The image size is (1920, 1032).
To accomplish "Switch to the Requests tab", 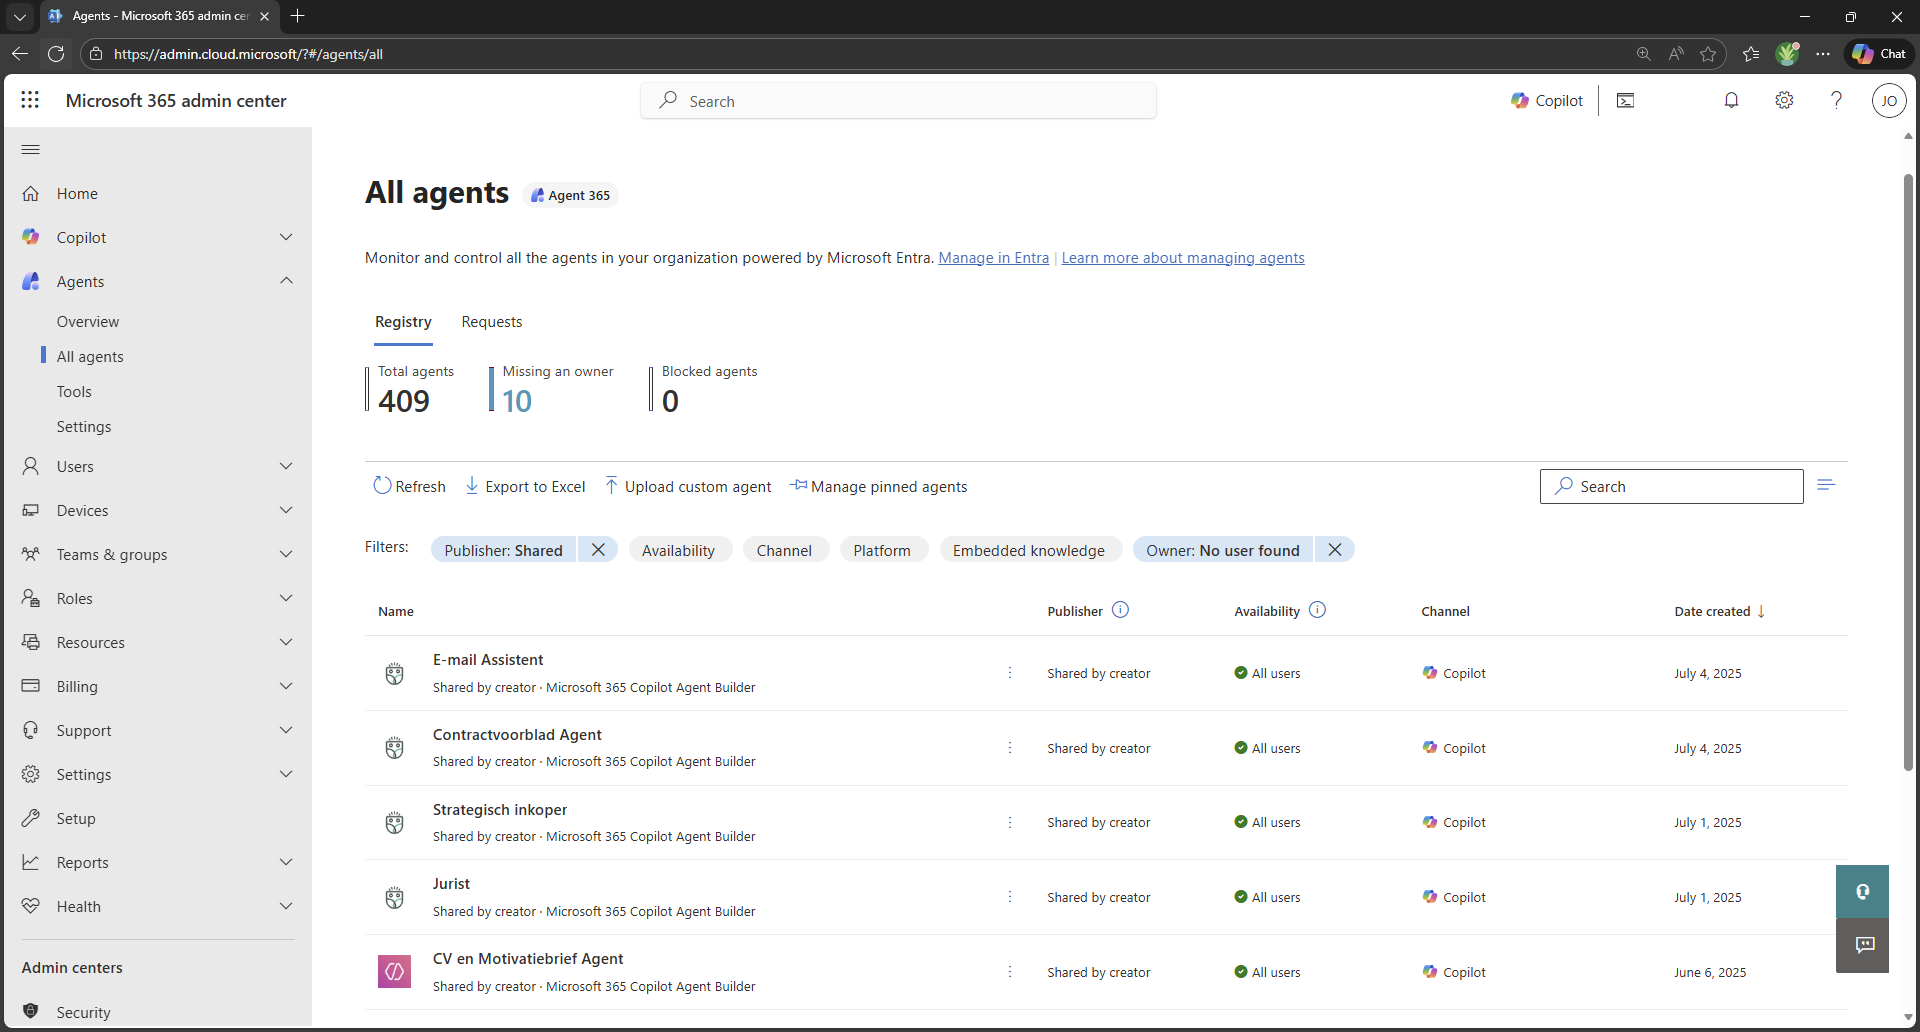I will 491,321.
